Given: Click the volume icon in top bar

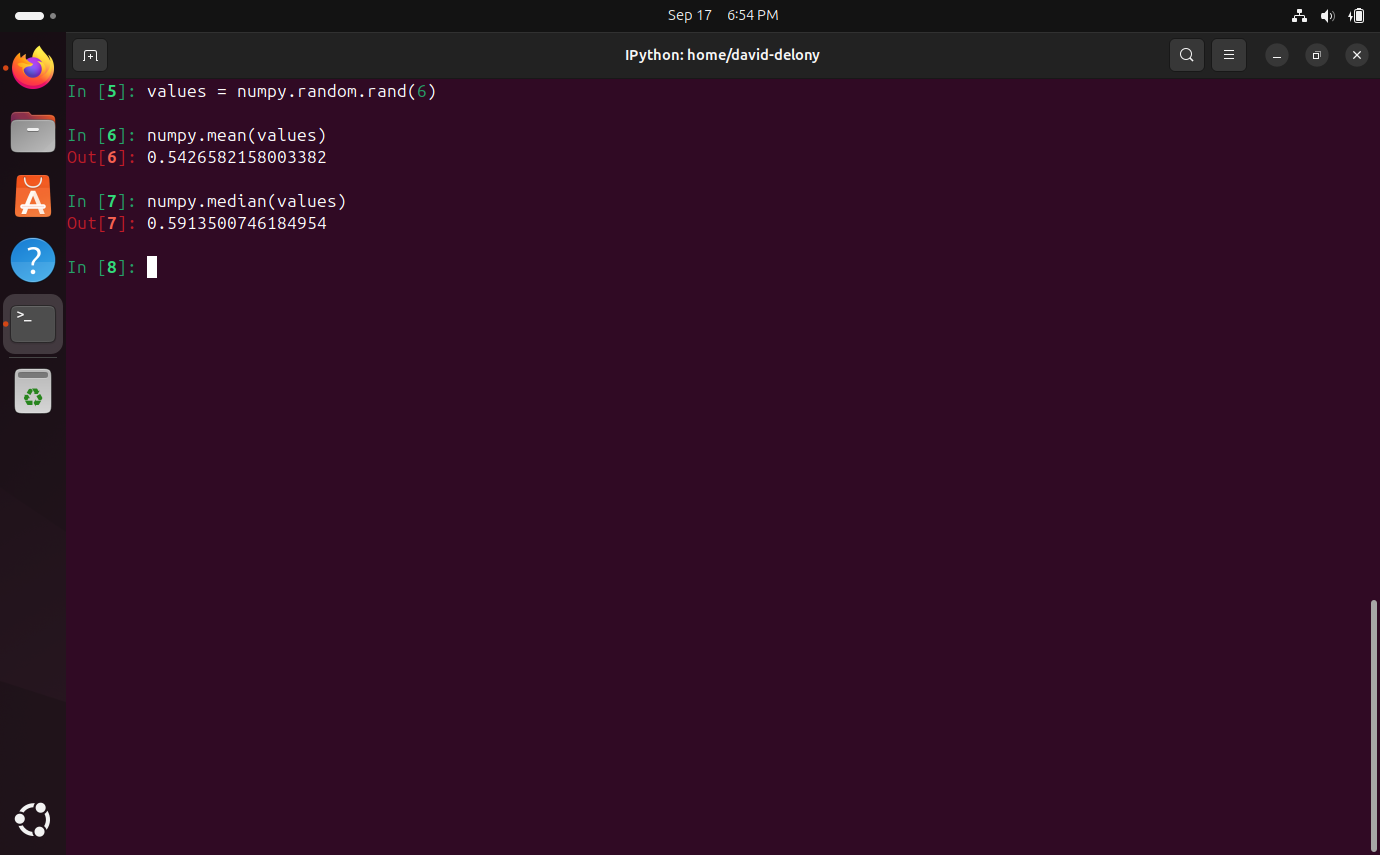Looking at the screenshot, I should 1327,15.
